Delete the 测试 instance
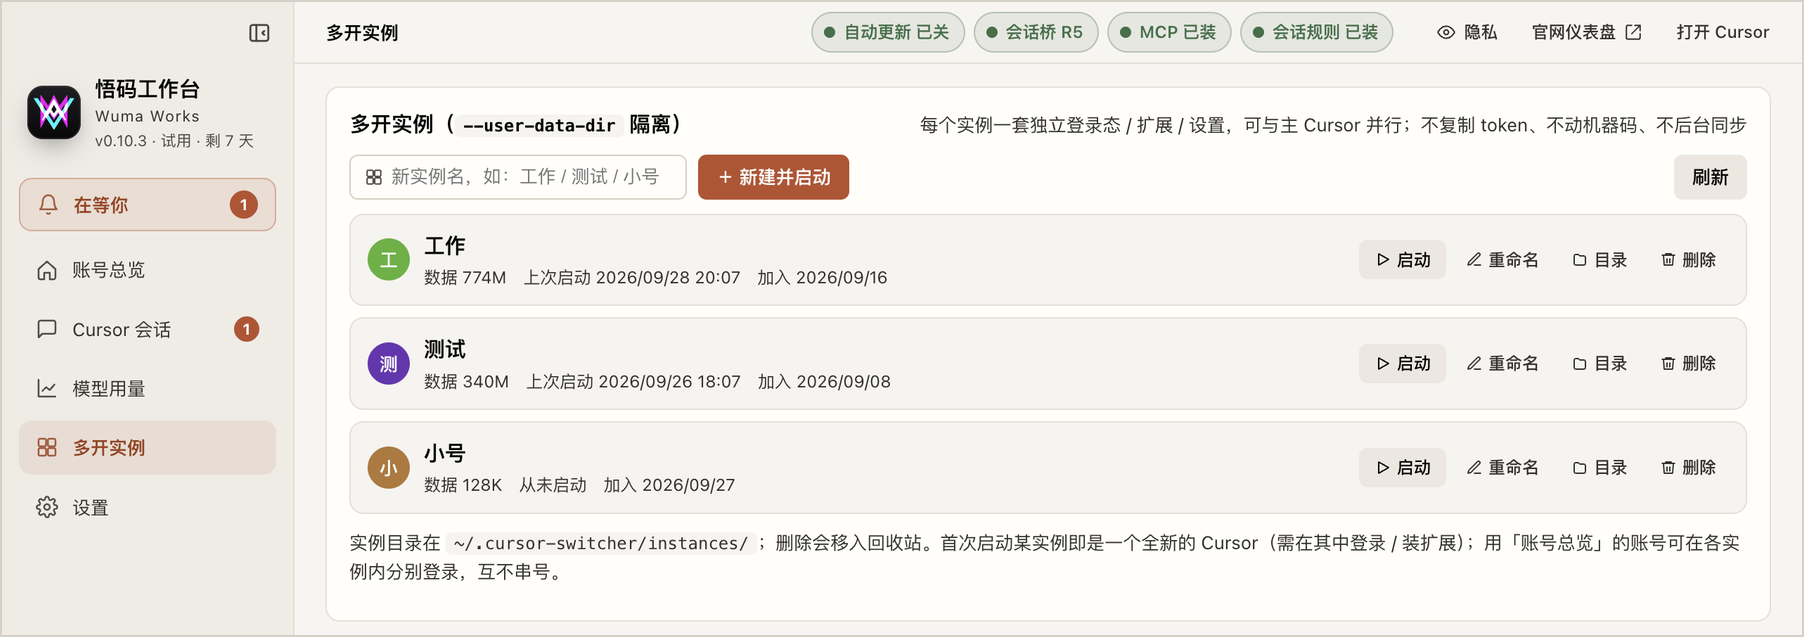 1688,364
